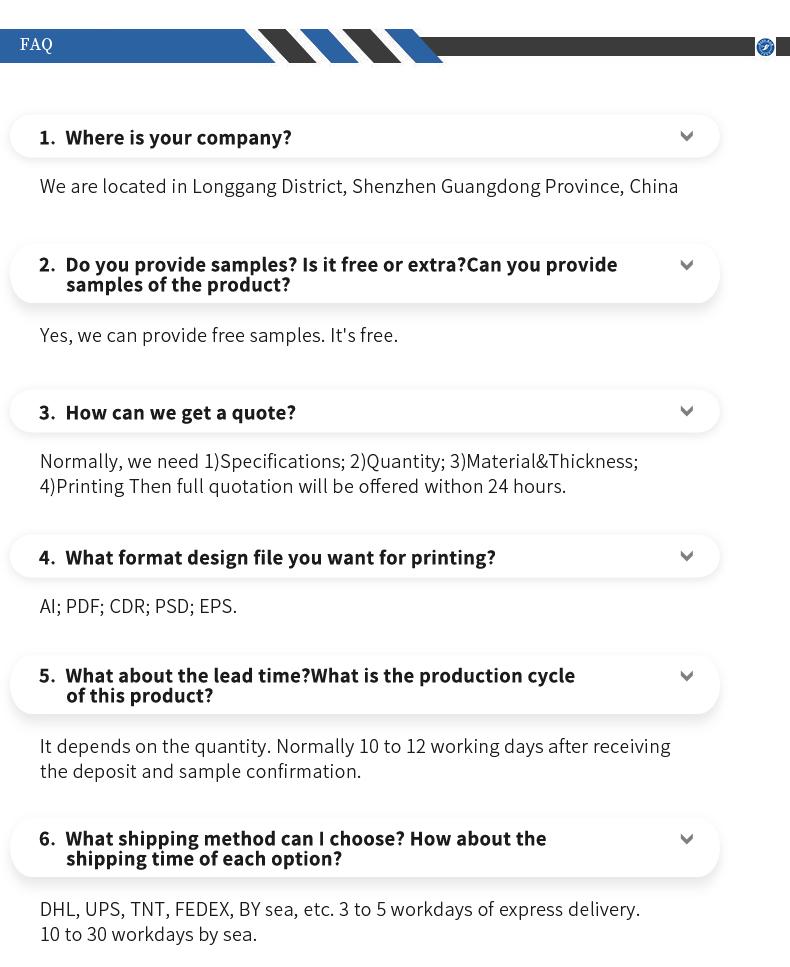Click the '6. What shipping method' question title
Image resolution: width=790 pixels, height=967 pixels.
pyautogui.click(x=293, y=848)
